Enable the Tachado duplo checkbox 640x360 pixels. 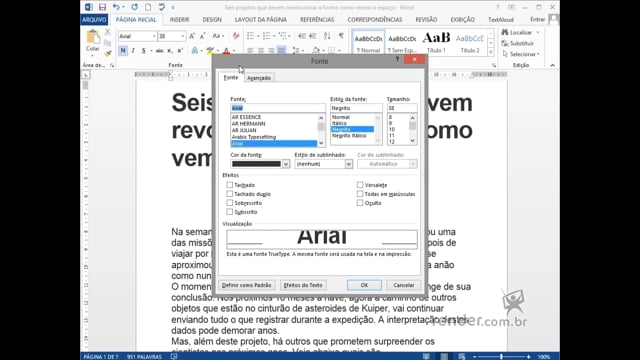[229, 194]
